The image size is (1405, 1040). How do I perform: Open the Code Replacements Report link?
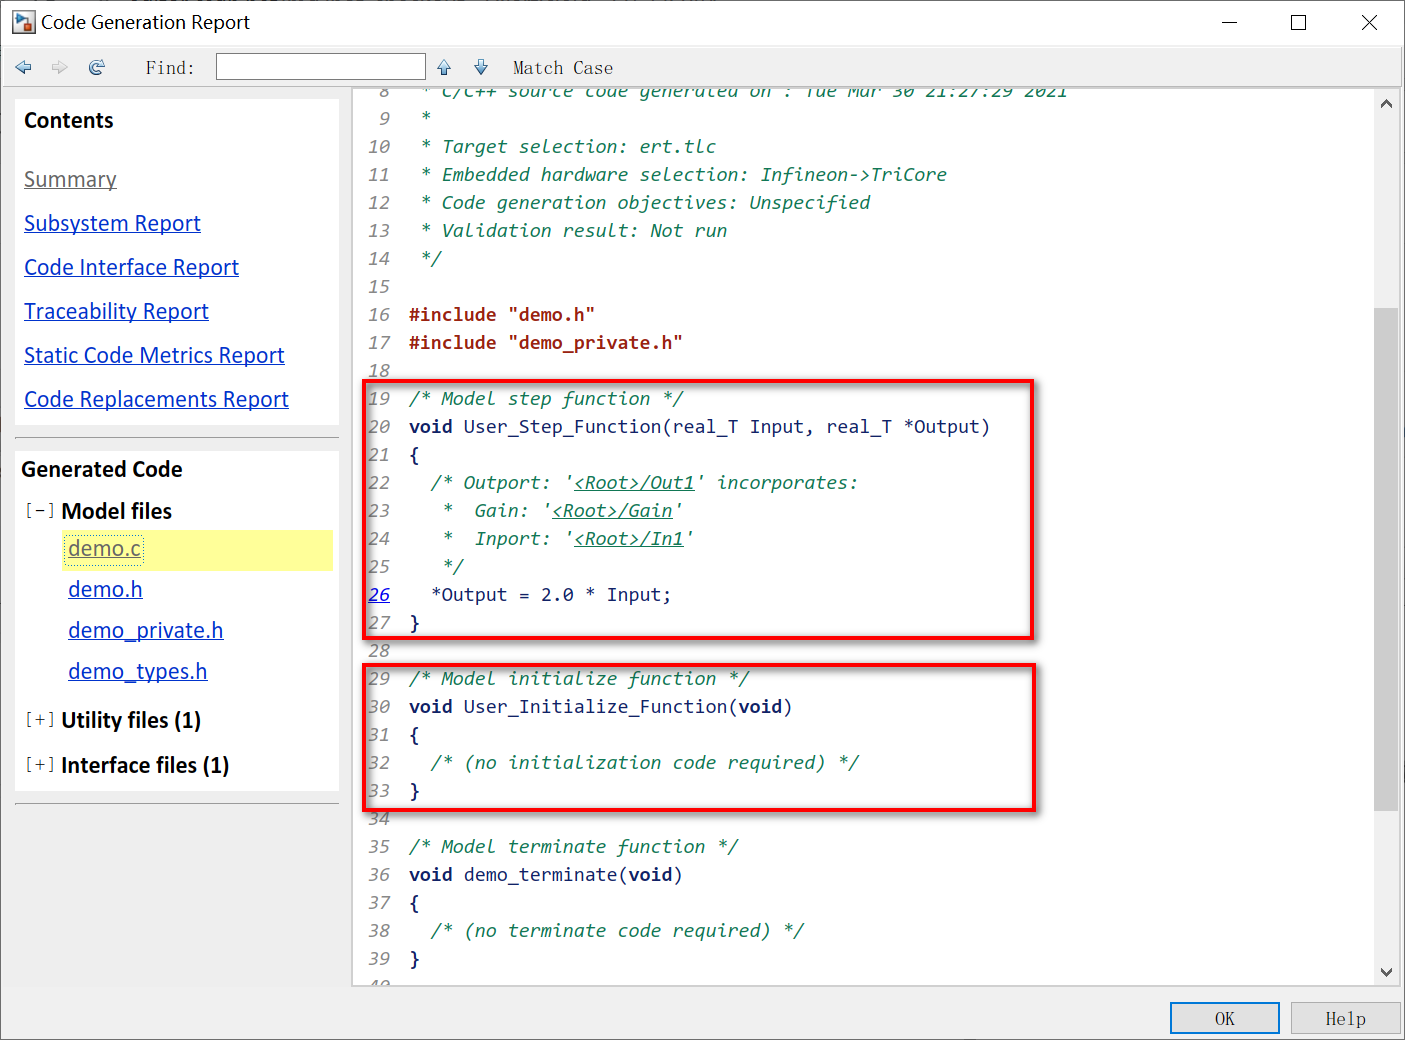[x=156, y=399]
